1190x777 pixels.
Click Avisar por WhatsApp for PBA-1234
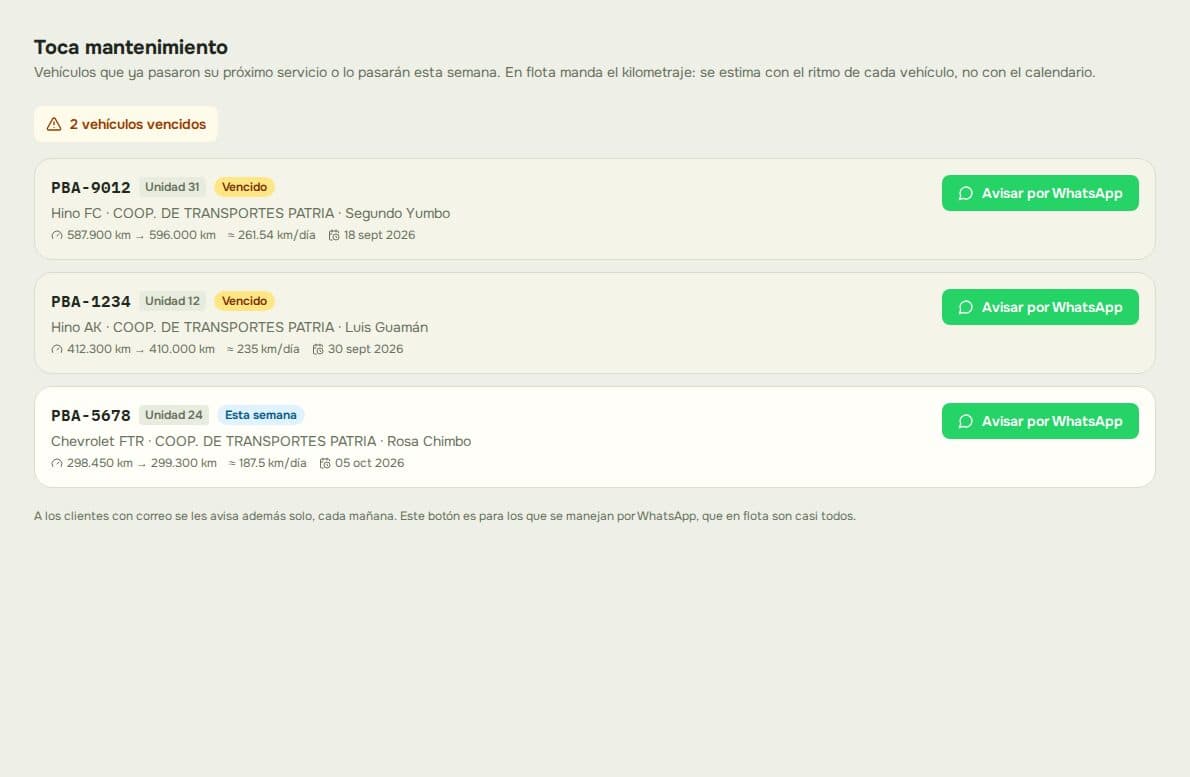click(x=1040, y=307)
